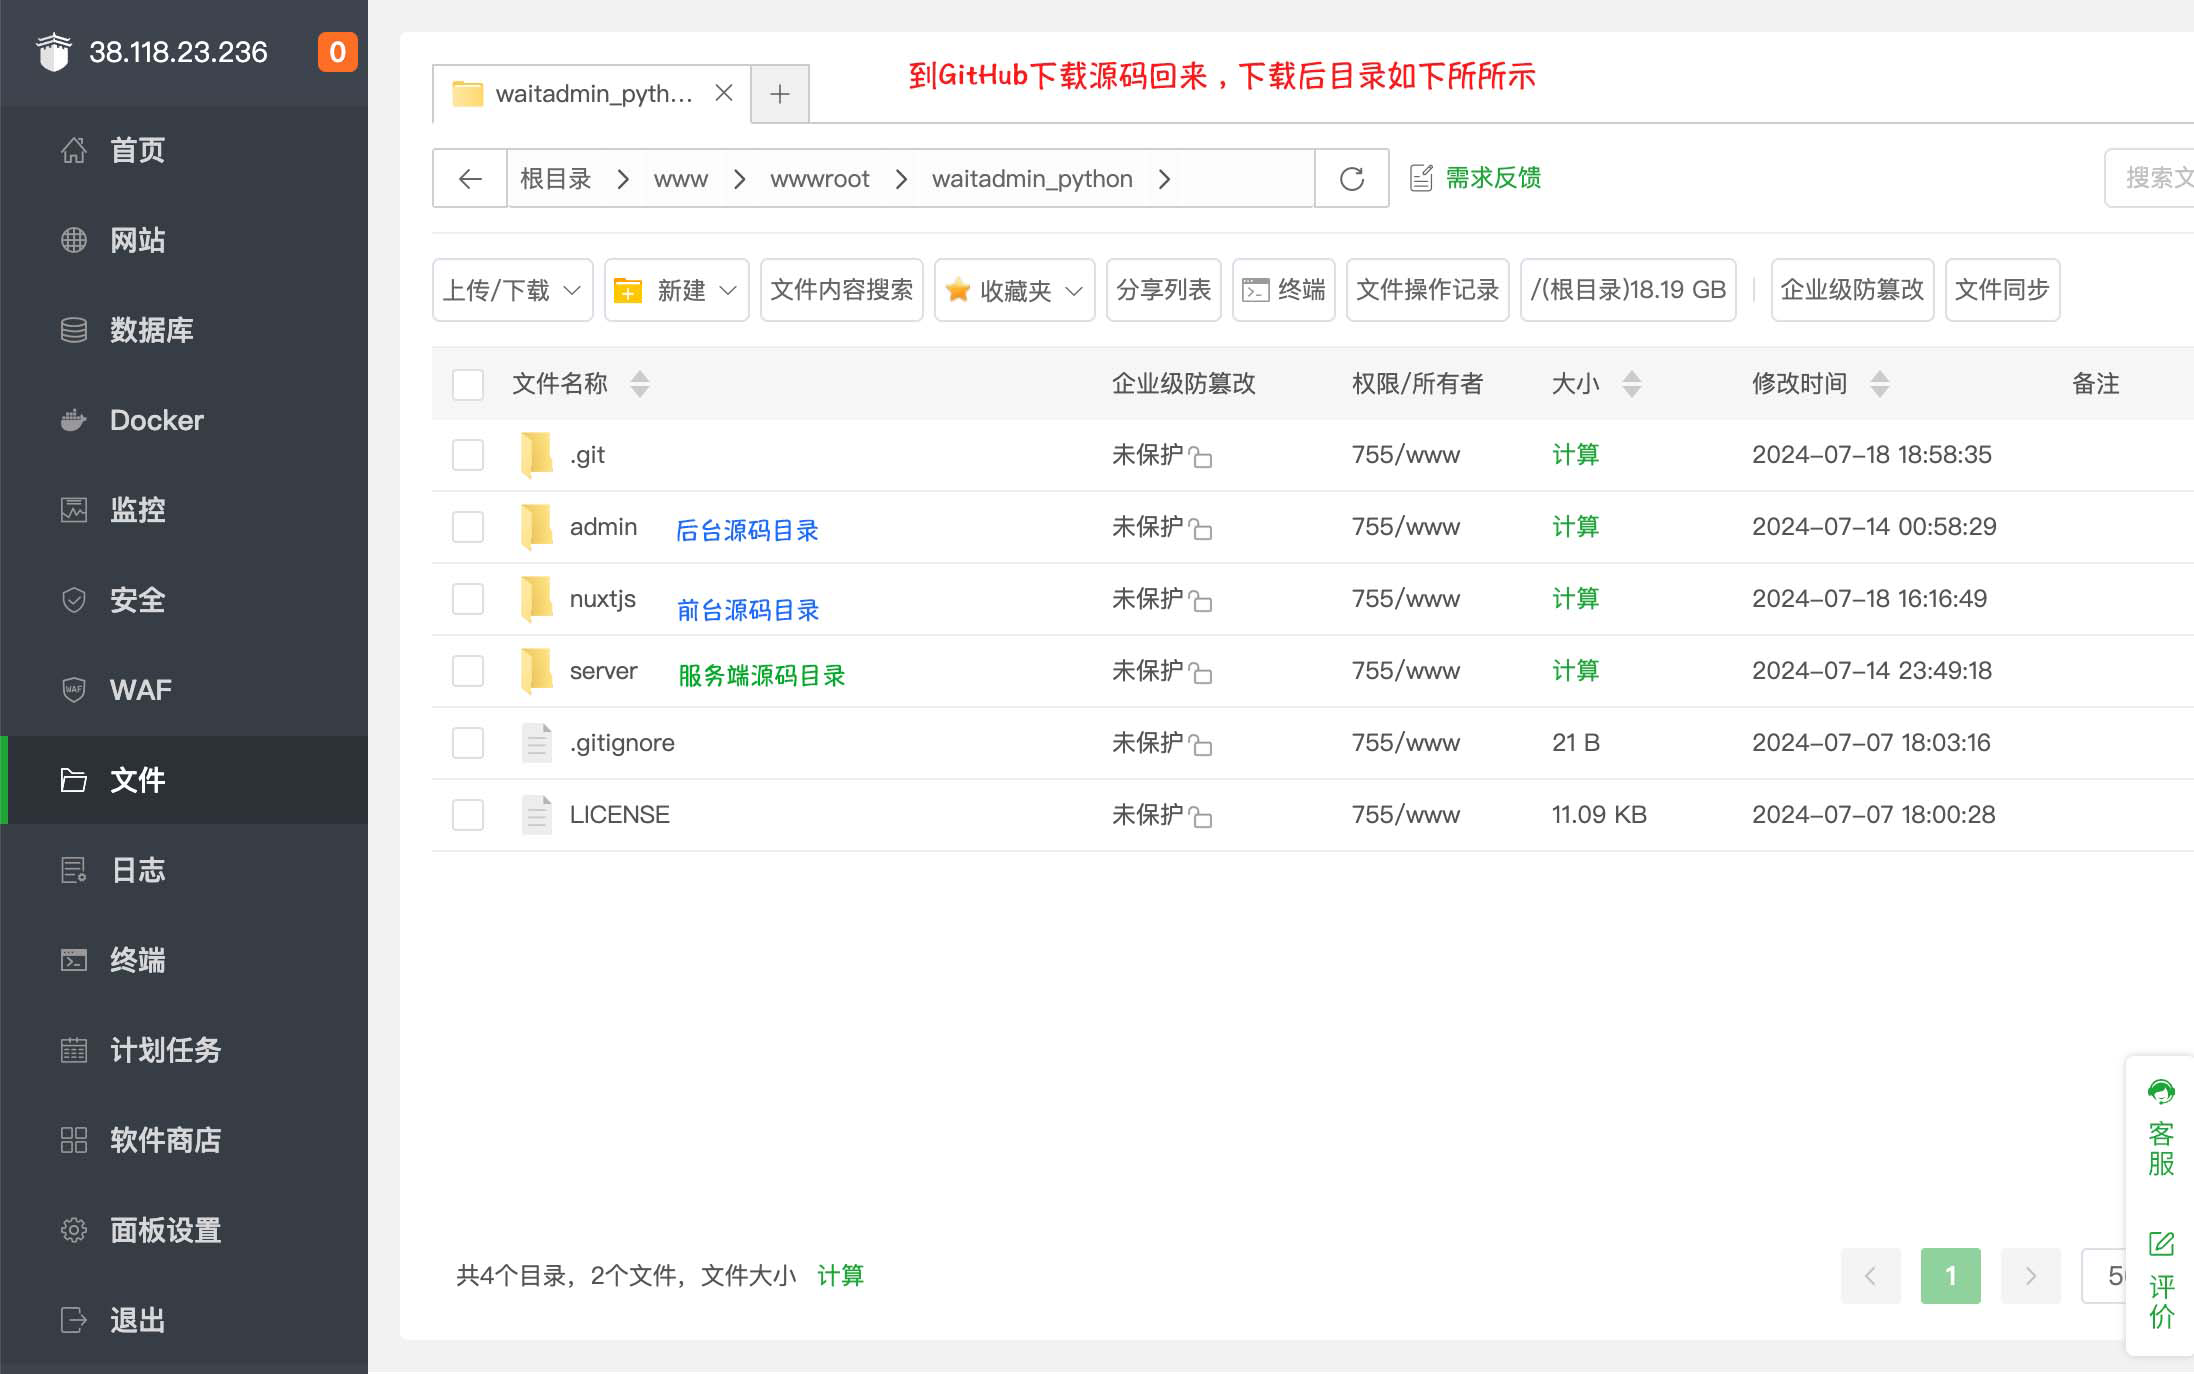Click the lock icon in the nuxtjs row

[x=1201, y=601]
